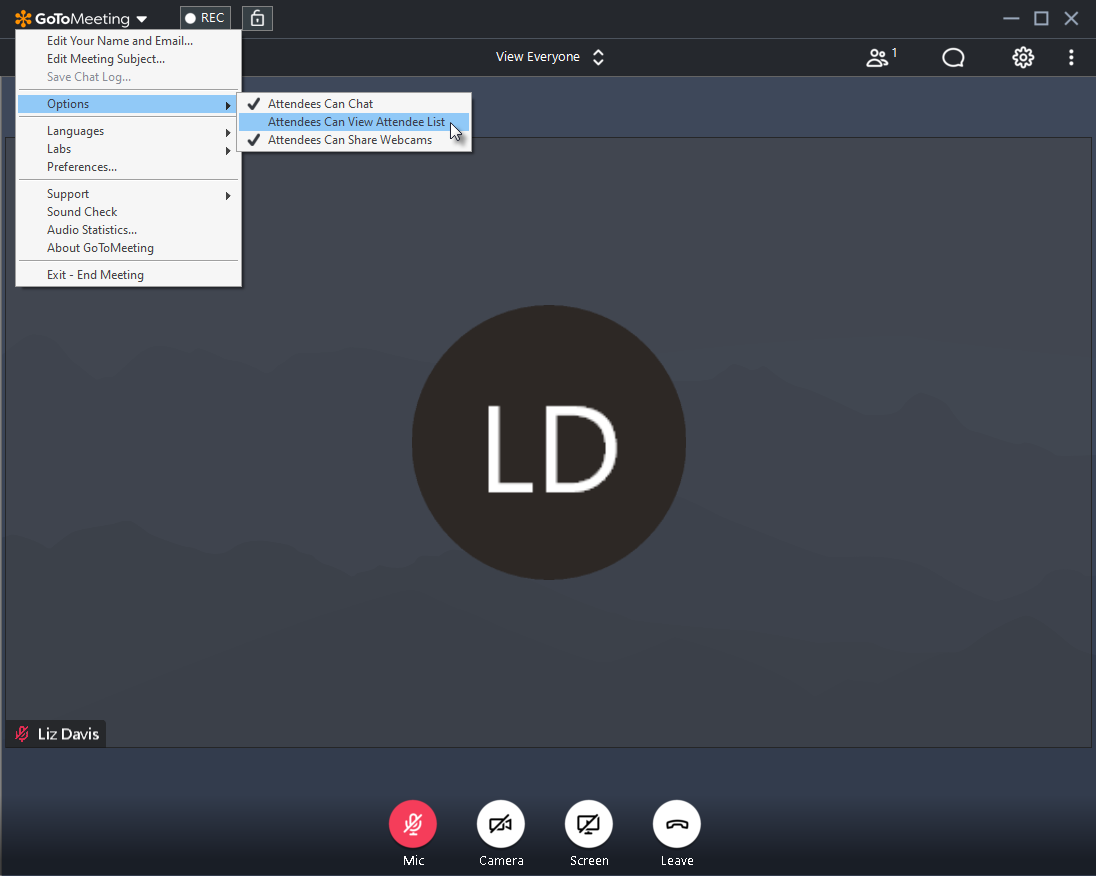Expand the Labs submenu
The height and width of the screenshot is (876, 1096).
60,149
